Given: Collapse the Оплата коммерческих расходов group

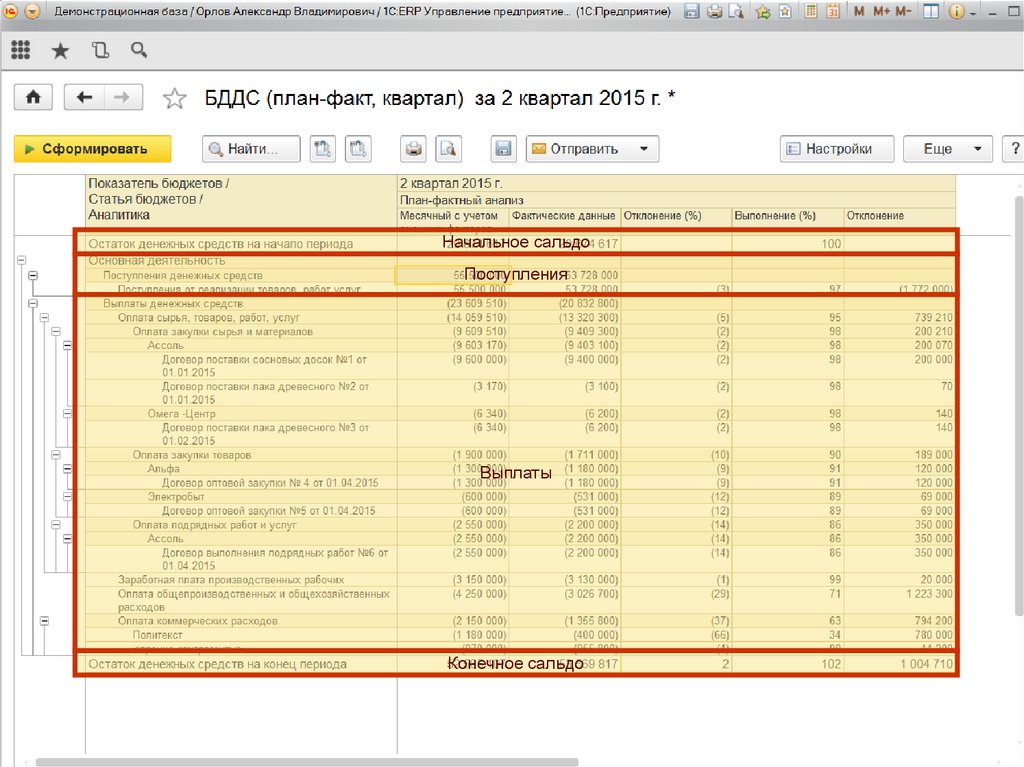Looking at the screenshot, I should point(44,621).
